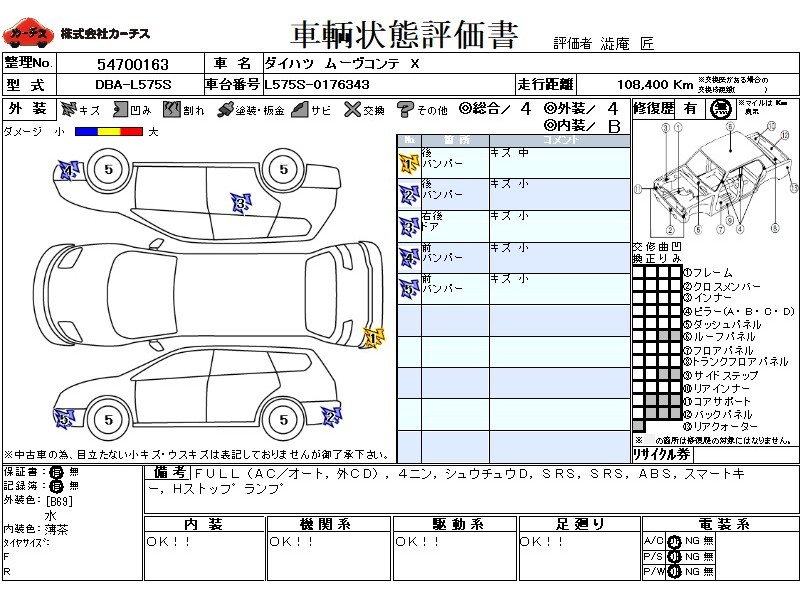
Task: Select the 割れ crack legend icon
Action: pyautogui.click(x=172, y=109)
